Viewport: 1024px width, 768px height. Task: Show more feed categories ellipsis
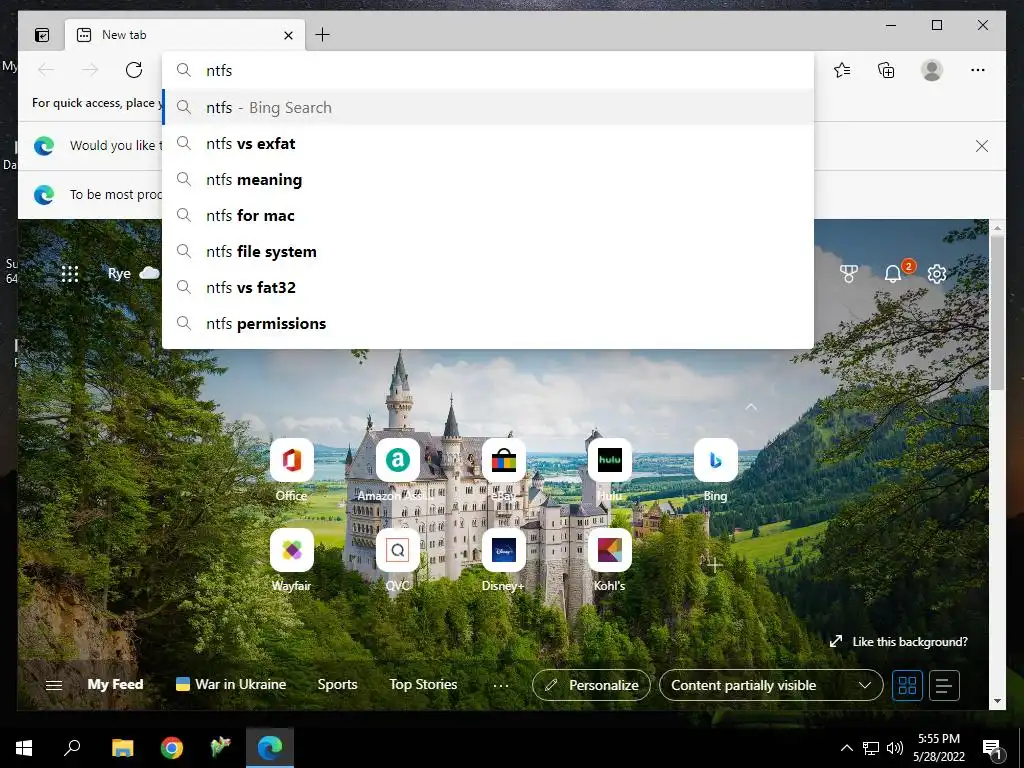coord(501,686)
